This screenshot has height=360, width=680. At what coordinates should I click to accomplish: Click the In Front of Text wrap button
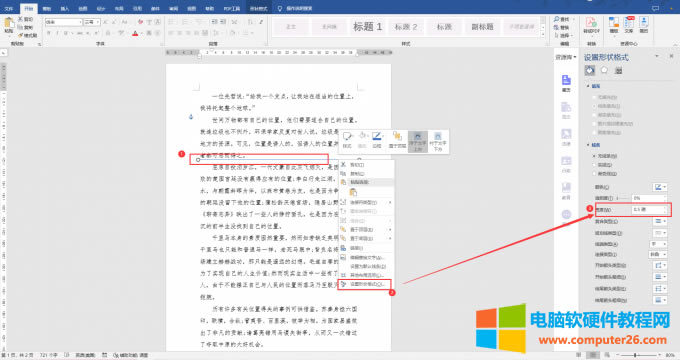point(418,141)
